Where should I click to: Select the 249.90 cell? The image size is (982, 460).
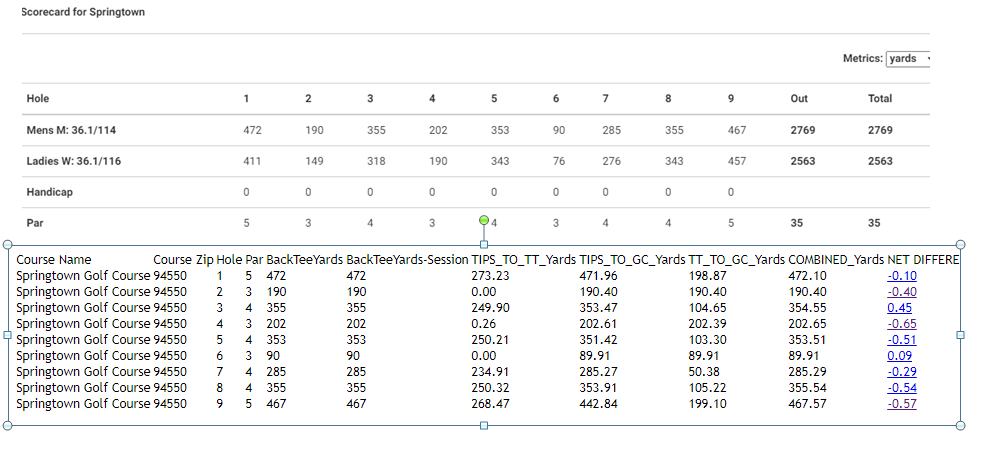click(490, 308)
